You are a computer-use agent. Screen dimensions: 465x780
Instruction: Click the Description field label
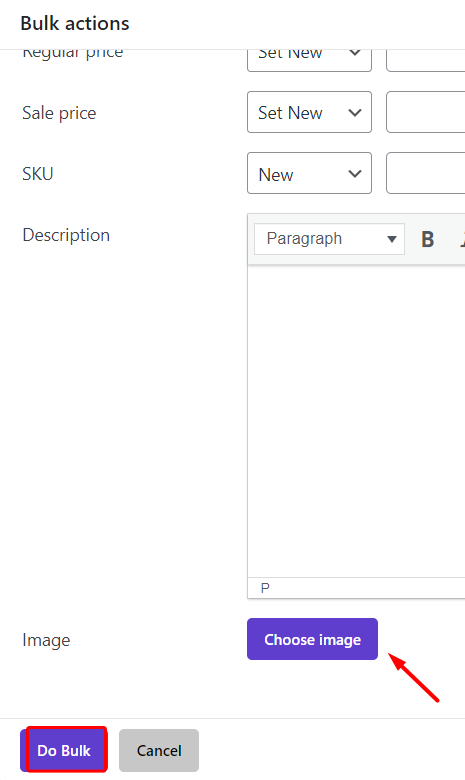66,235
